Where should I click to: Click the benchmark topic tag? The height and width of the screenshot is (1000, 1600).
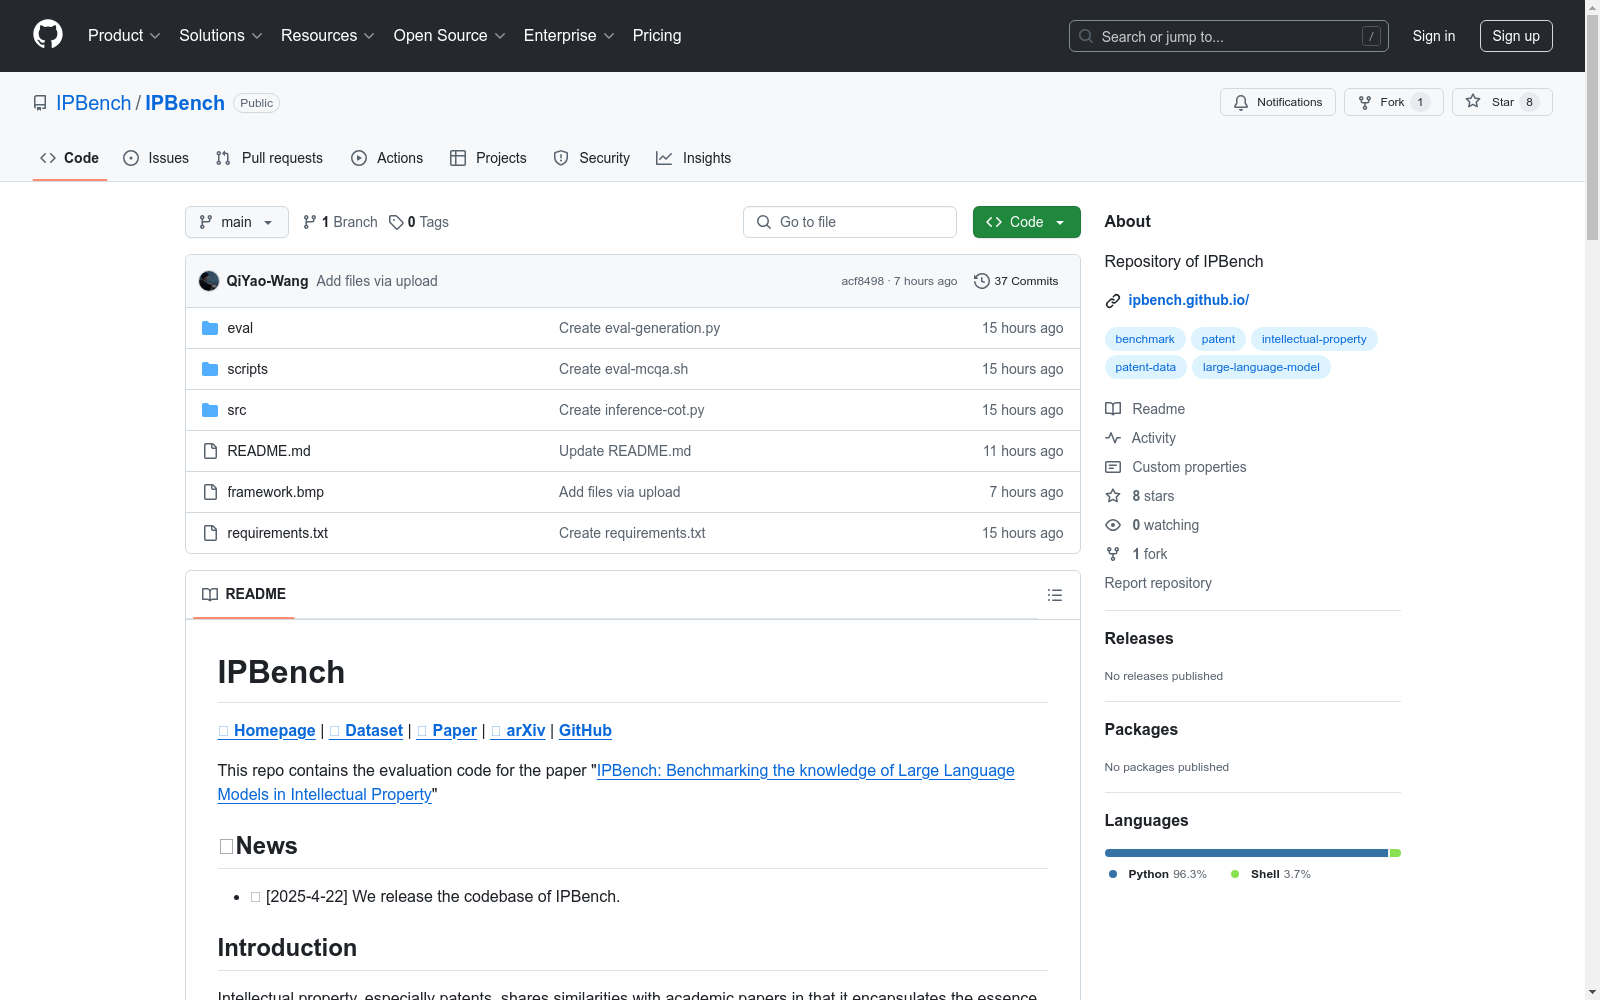coord(1145,339)
